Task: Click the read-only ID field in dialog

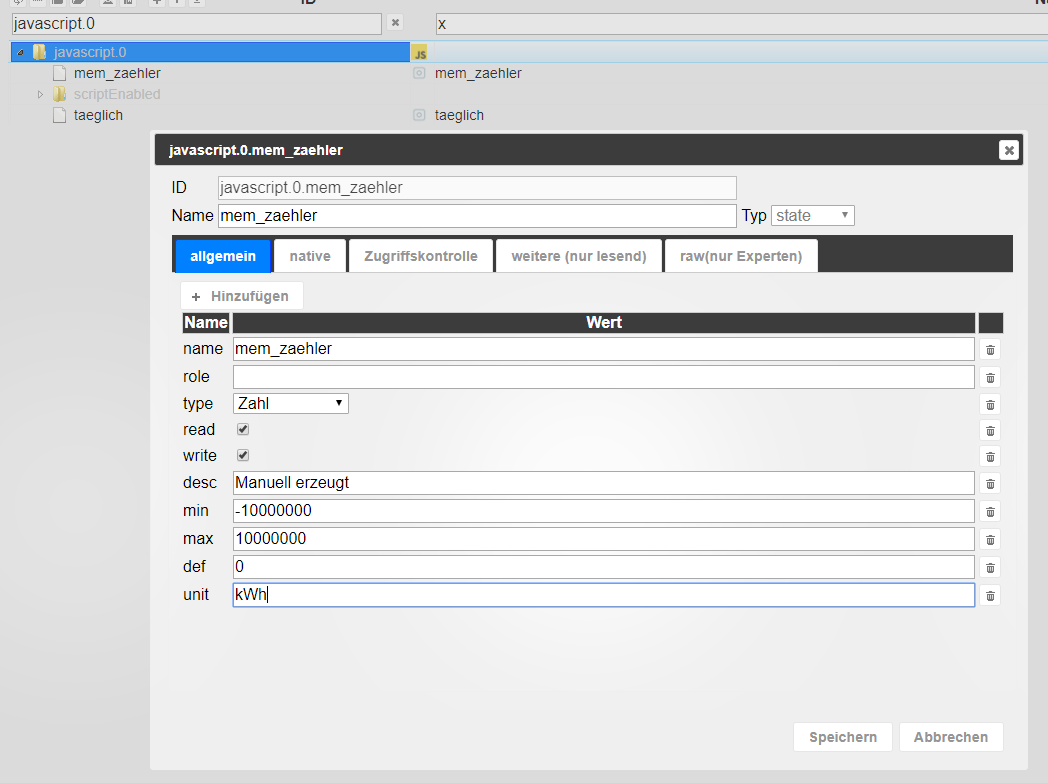Action: (x=477, y=188)
